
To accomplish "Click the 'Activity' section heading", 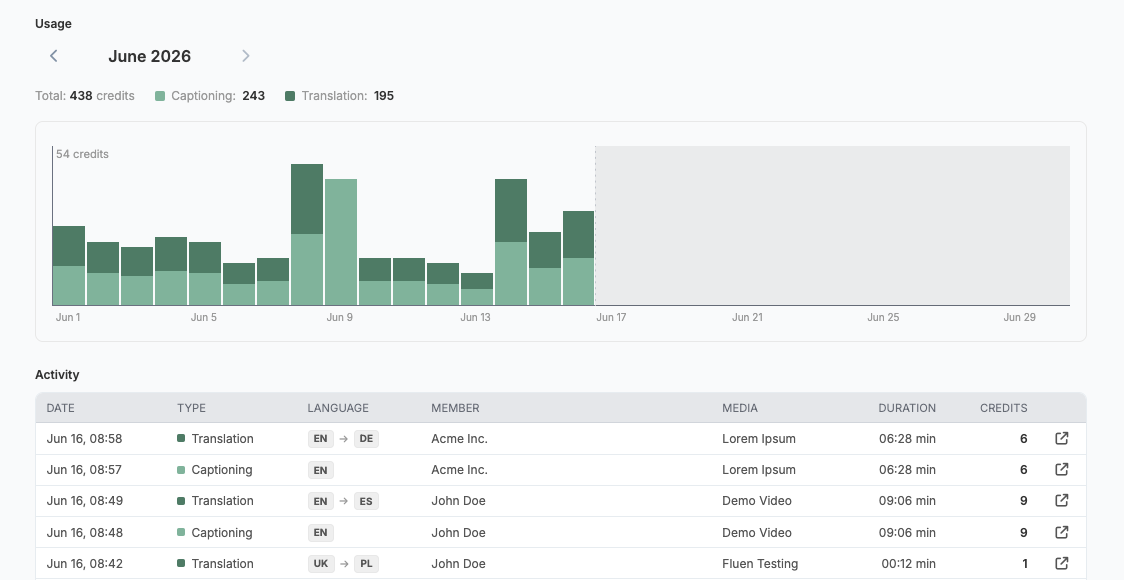I will (57, 374).
